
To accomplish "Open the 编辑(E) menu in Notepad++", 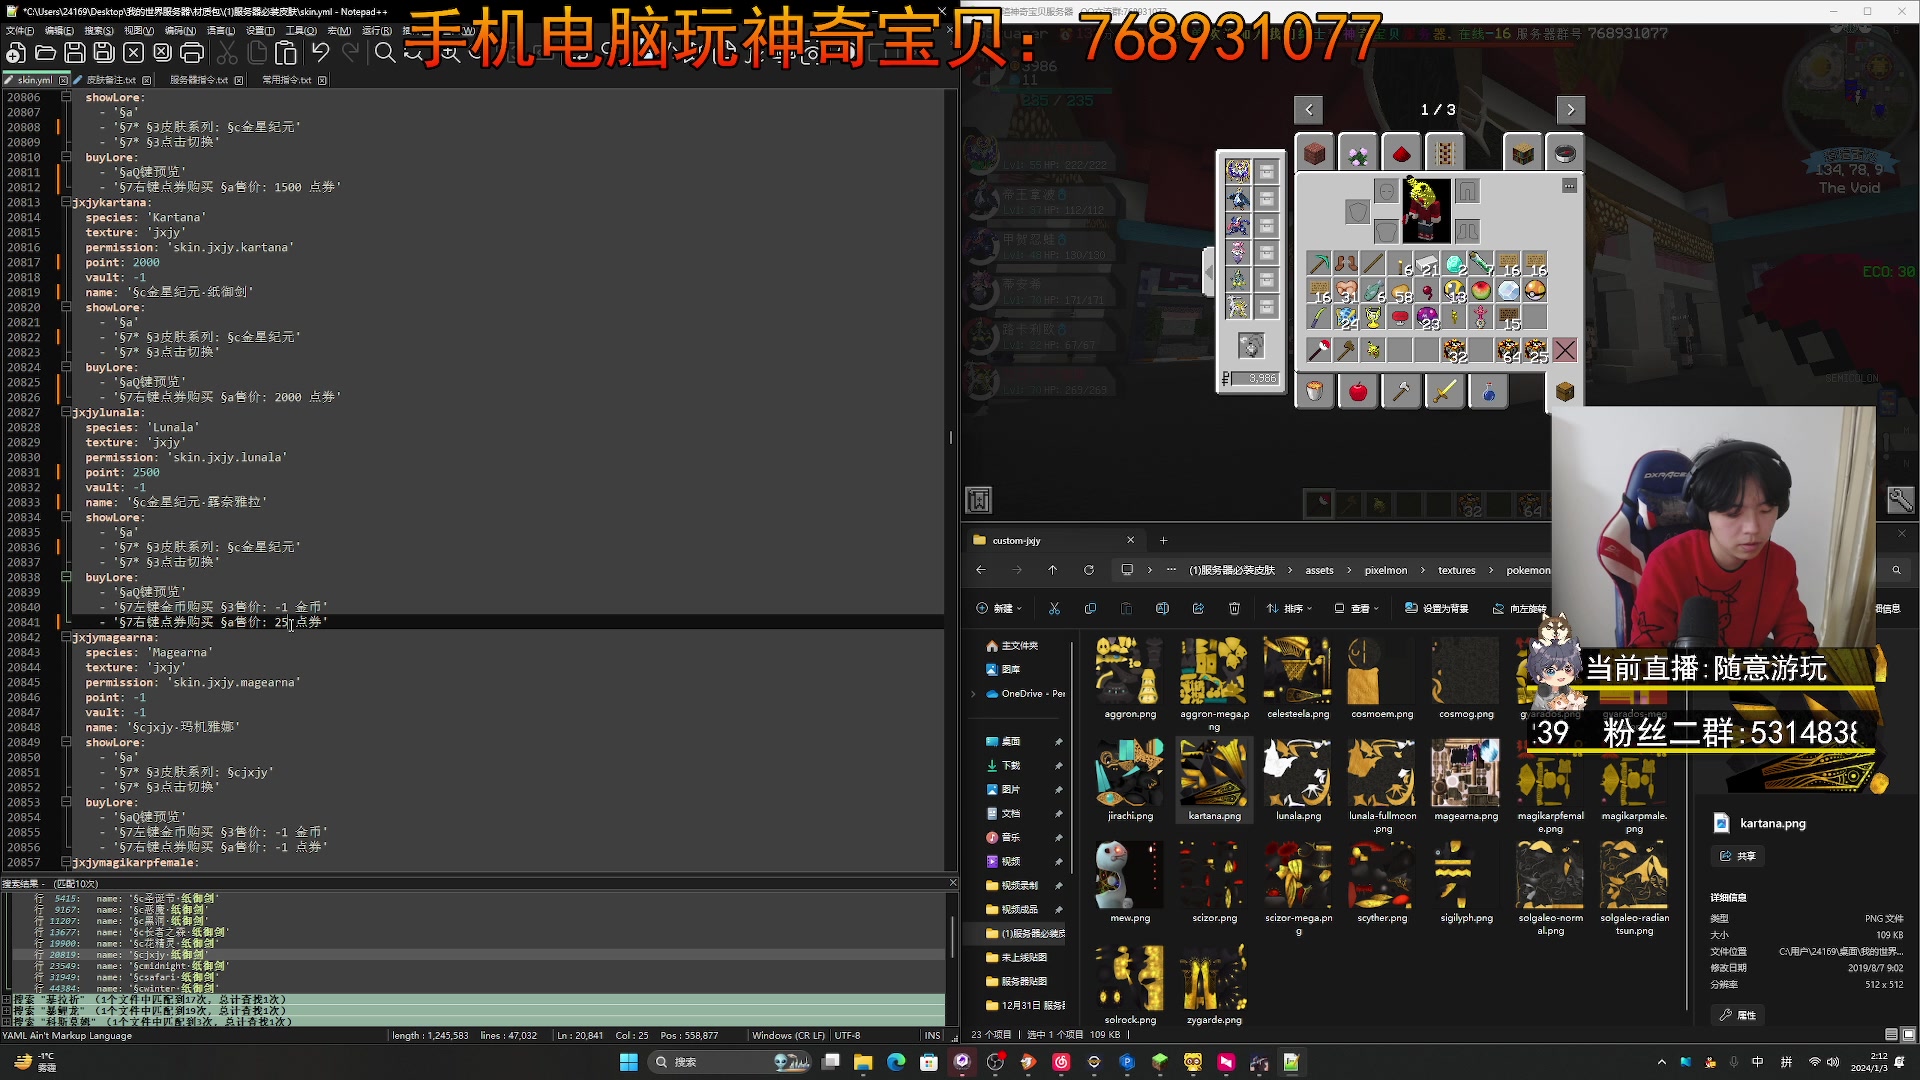I will point(59,31).
